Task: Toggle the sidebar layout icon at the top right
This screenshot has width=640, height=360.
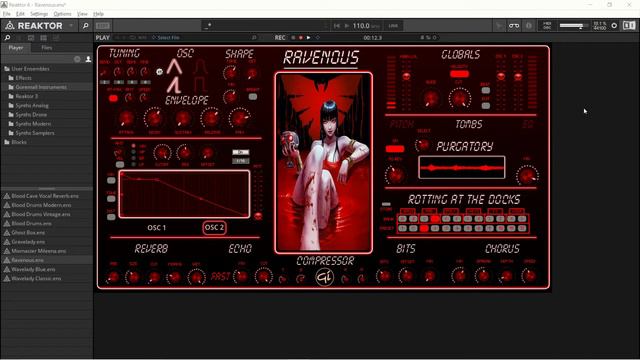Action: click(x=629, y=26)
